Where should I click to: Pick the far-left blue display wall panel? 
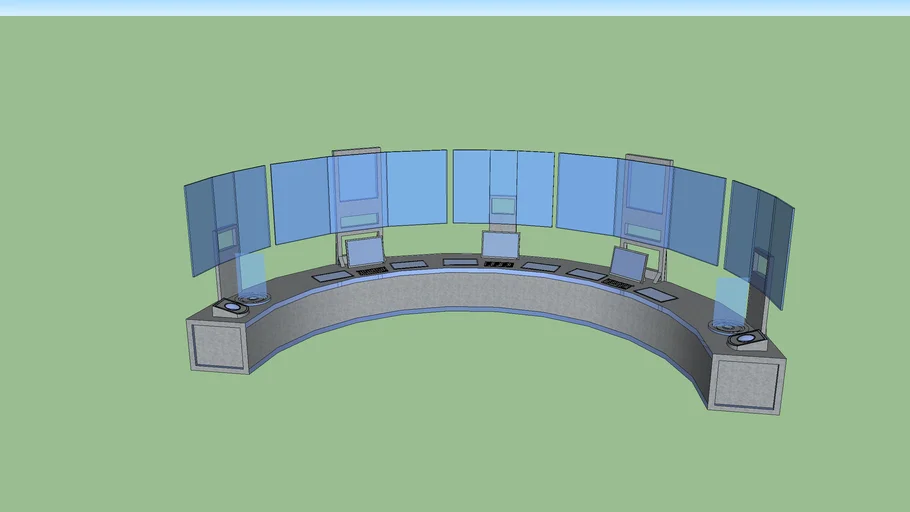point(228,221)
